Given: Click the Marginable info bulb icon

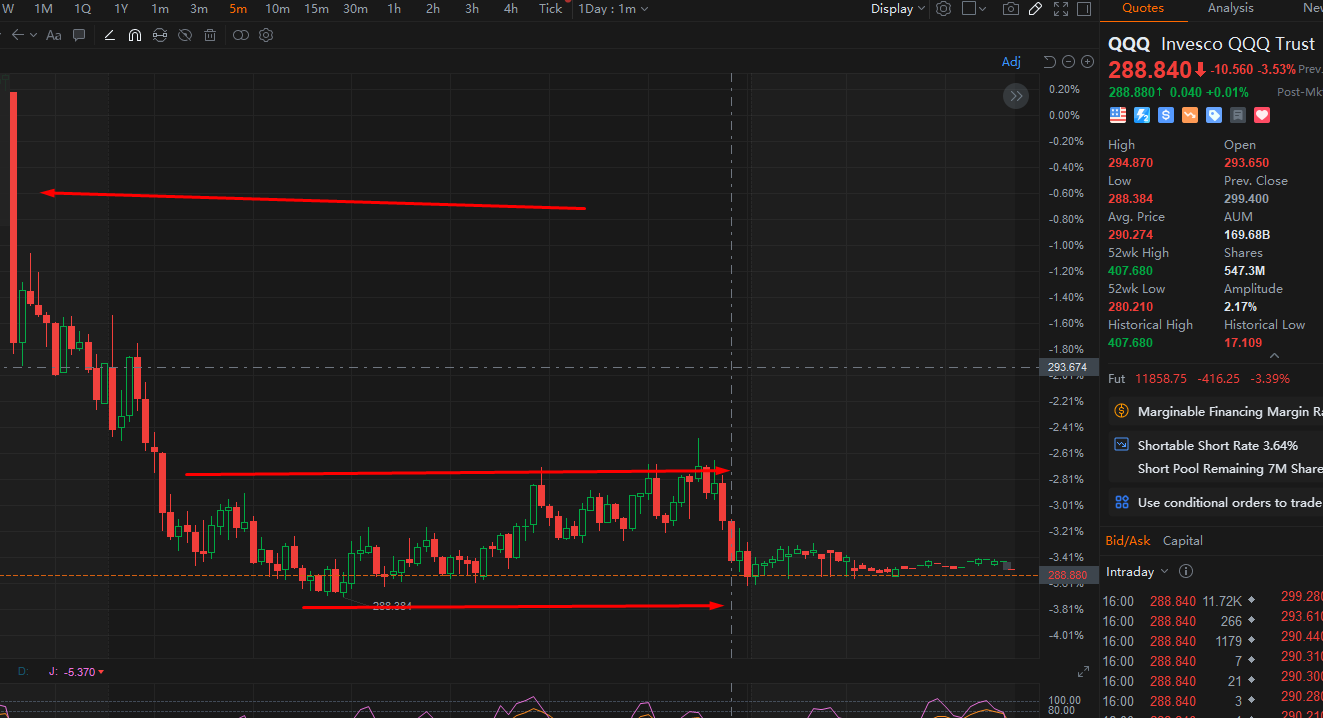Looking at the screenshot, I should 1120,411.
